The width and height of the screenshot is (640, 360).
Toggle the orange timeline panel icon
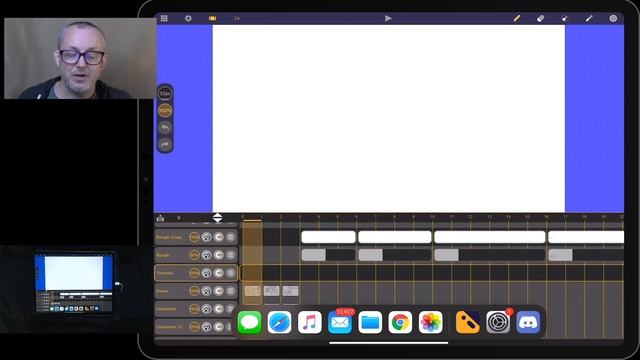pos(212,18)
